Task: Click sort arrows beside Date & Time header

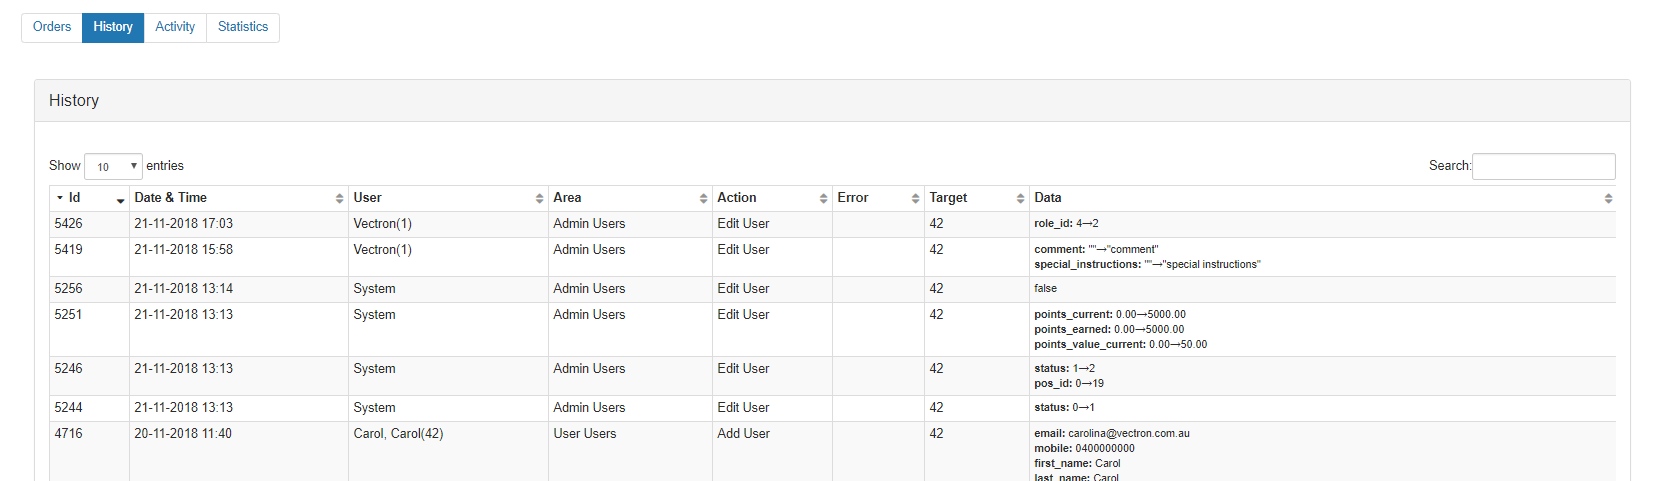Action: tap(339, 199)
